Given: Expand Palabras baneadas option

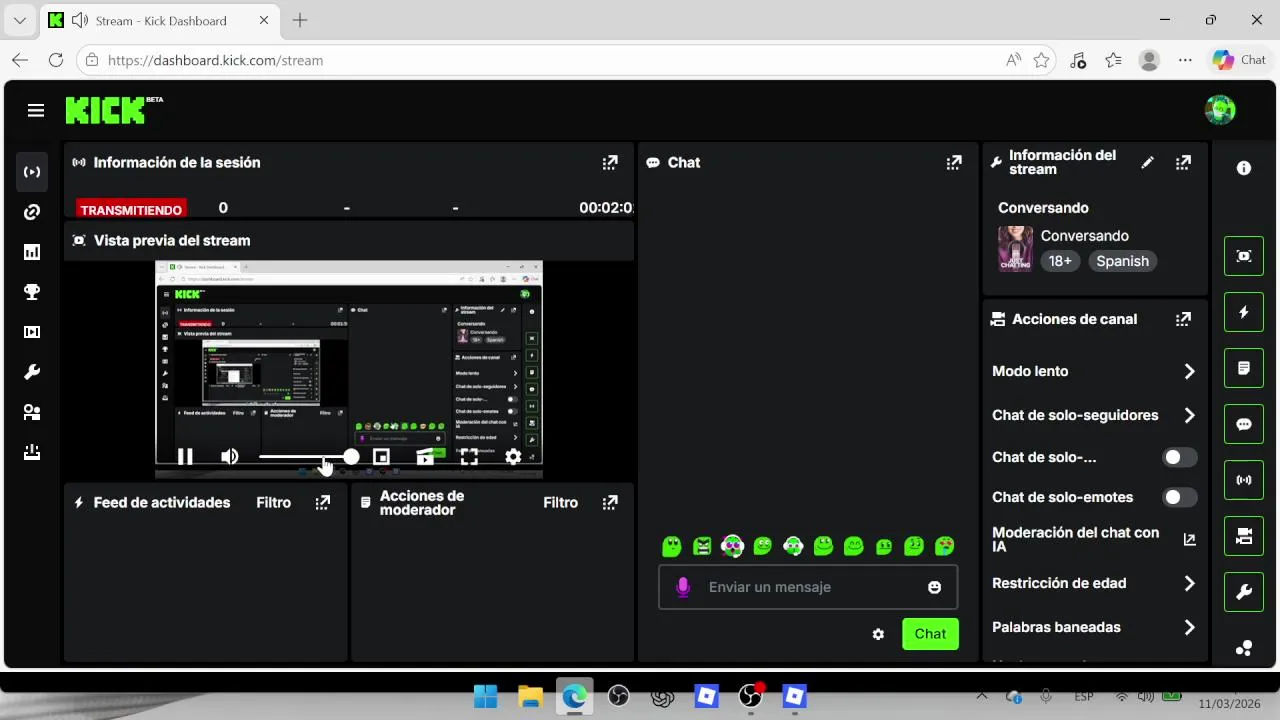Looking at the screenshot, I should tap(1094, 627).
